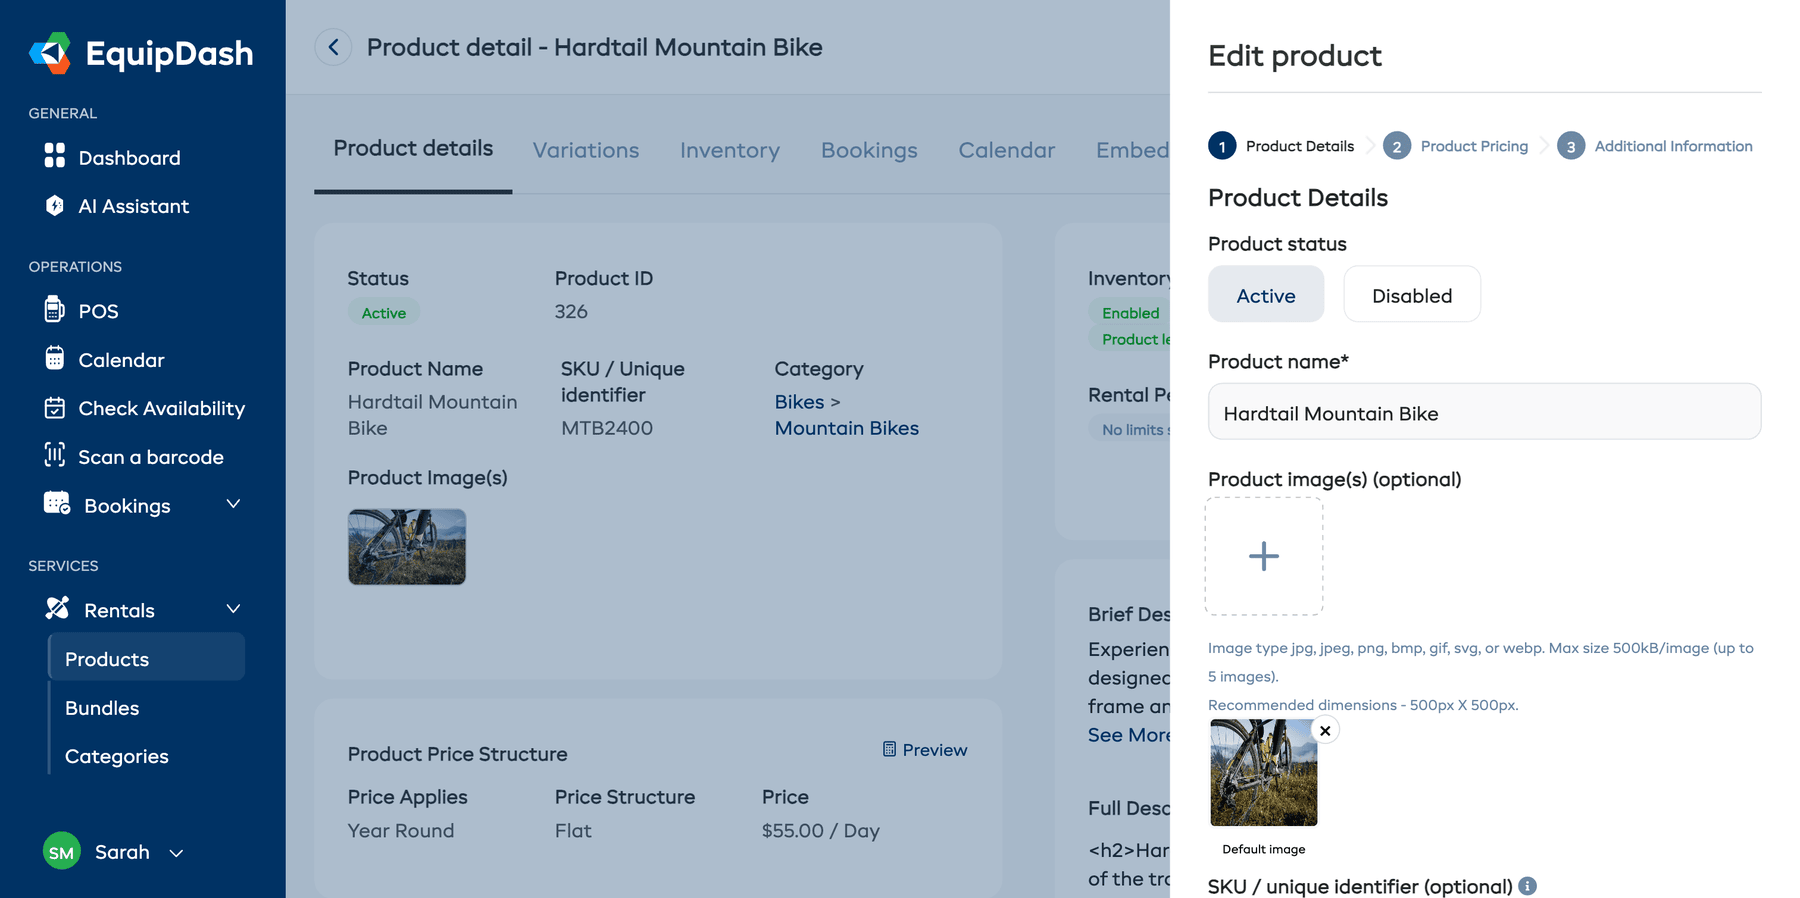This screenshot has width=1800, height=898.
Task: Click the Mountain Bikes category link
Action: click(x=847, y=428)
